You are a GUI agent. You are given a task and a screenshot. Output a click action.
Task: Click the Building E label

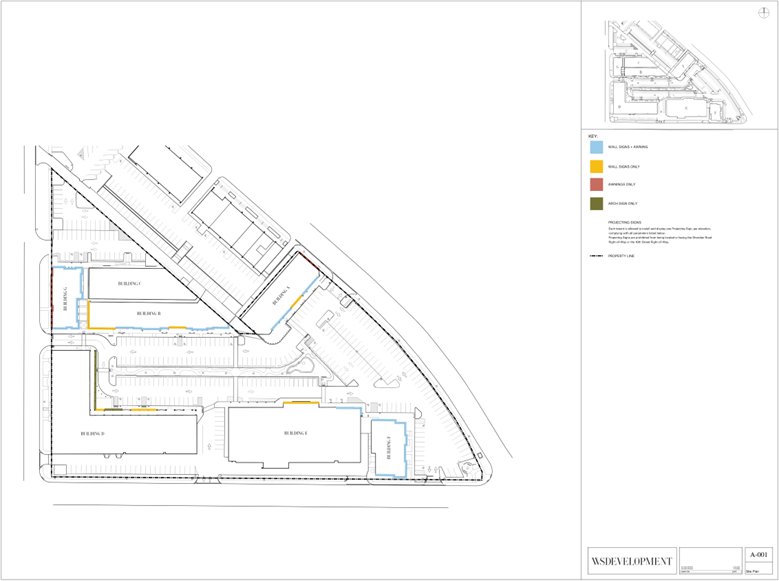[x=295, y=432]
